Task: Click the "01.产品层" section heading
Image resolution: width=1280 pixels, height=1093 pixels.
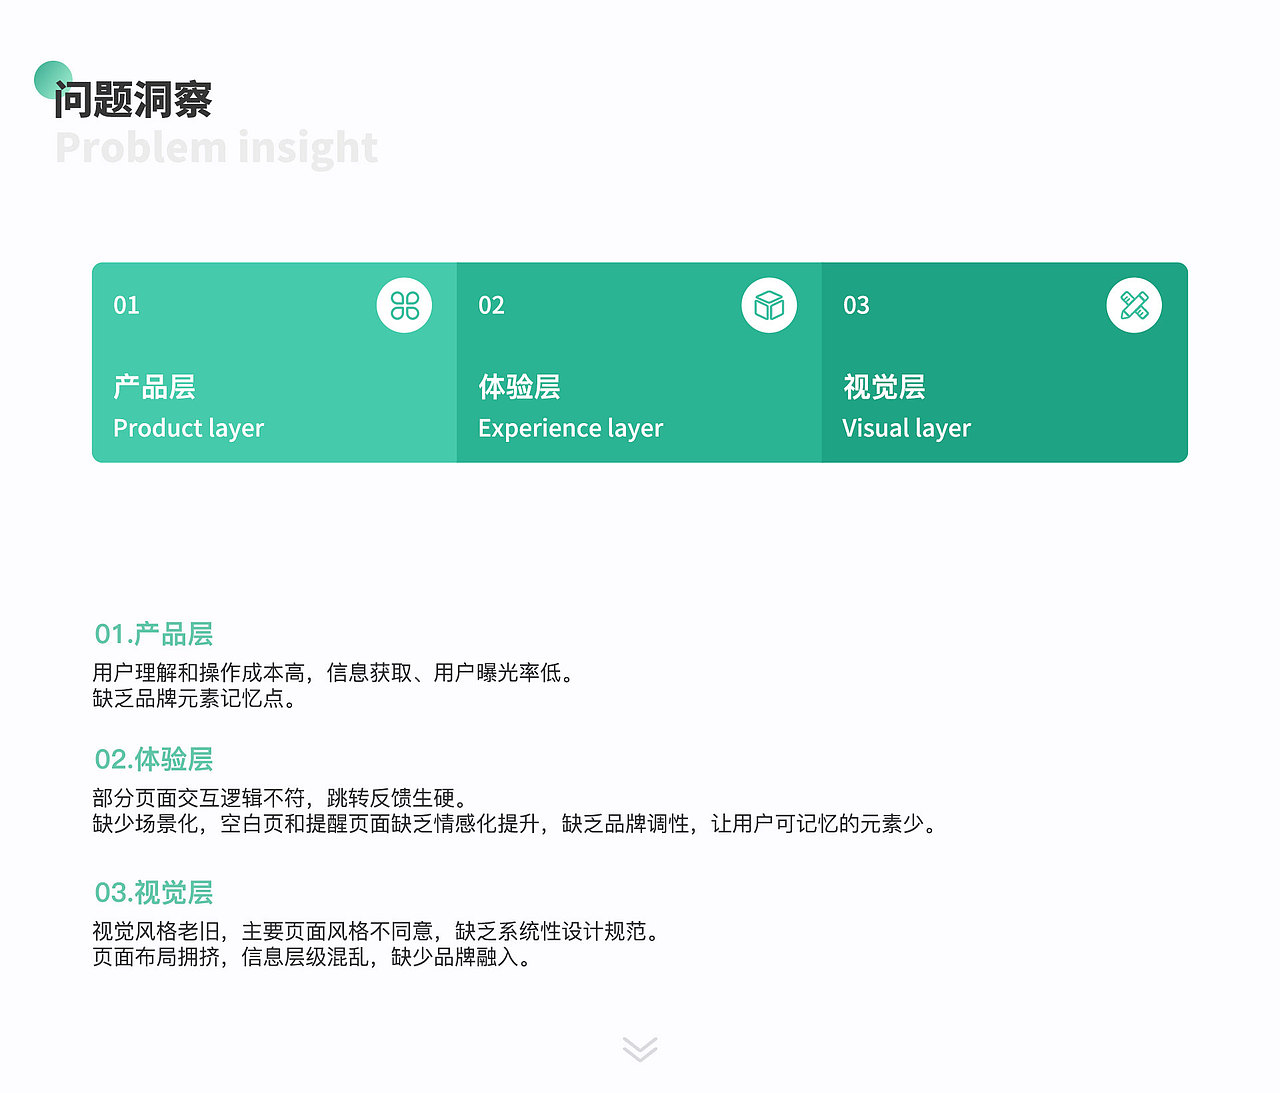Action: point(153,634)
